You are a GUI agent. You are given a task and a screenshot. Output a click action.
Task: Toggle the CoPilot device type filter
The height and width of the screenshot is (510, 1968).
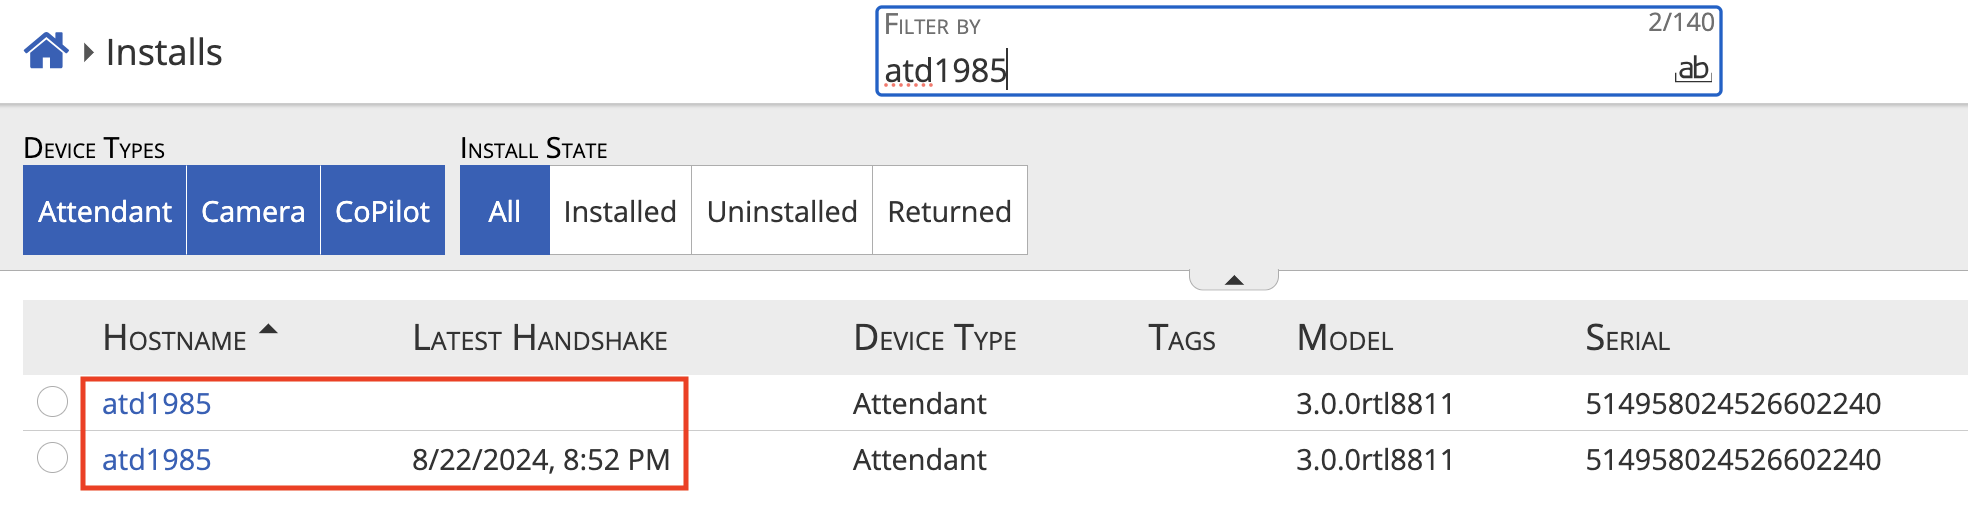[382, 211]
